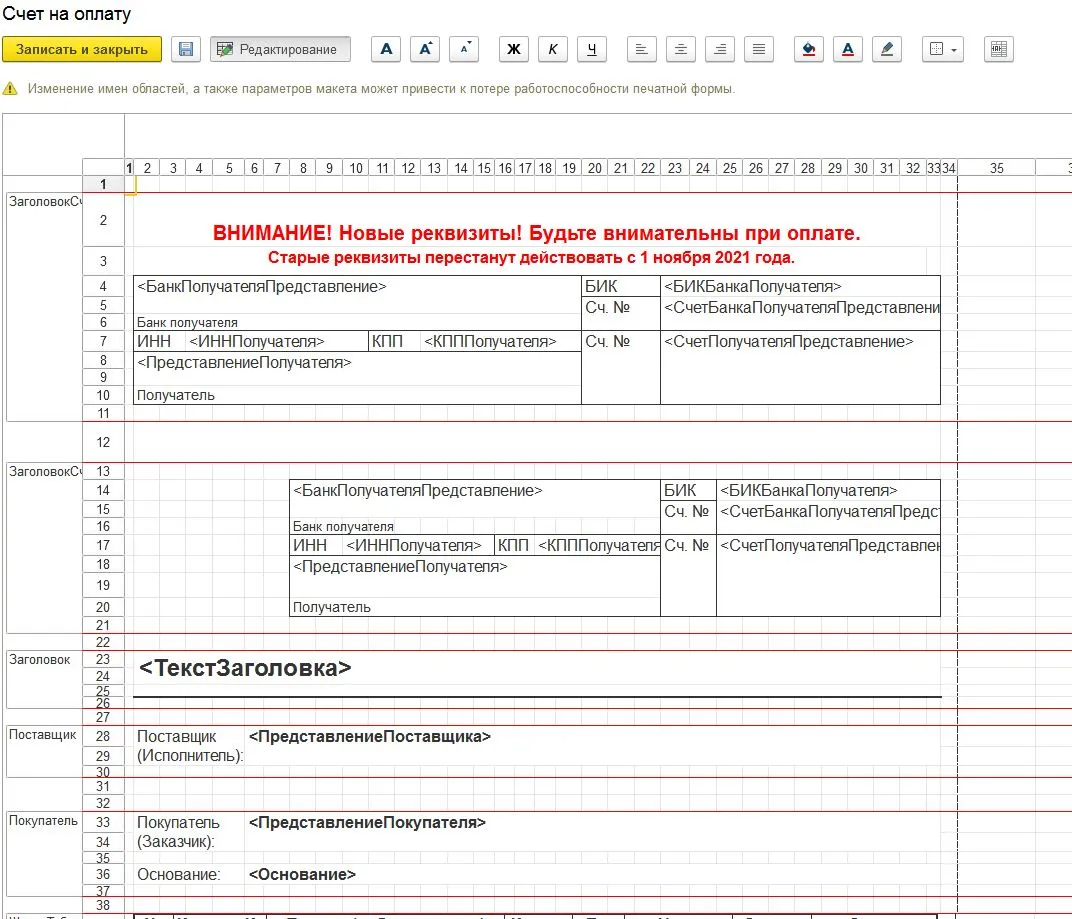
Task: Click the <ТекстЗаголовка> cell
Action: 246,668
